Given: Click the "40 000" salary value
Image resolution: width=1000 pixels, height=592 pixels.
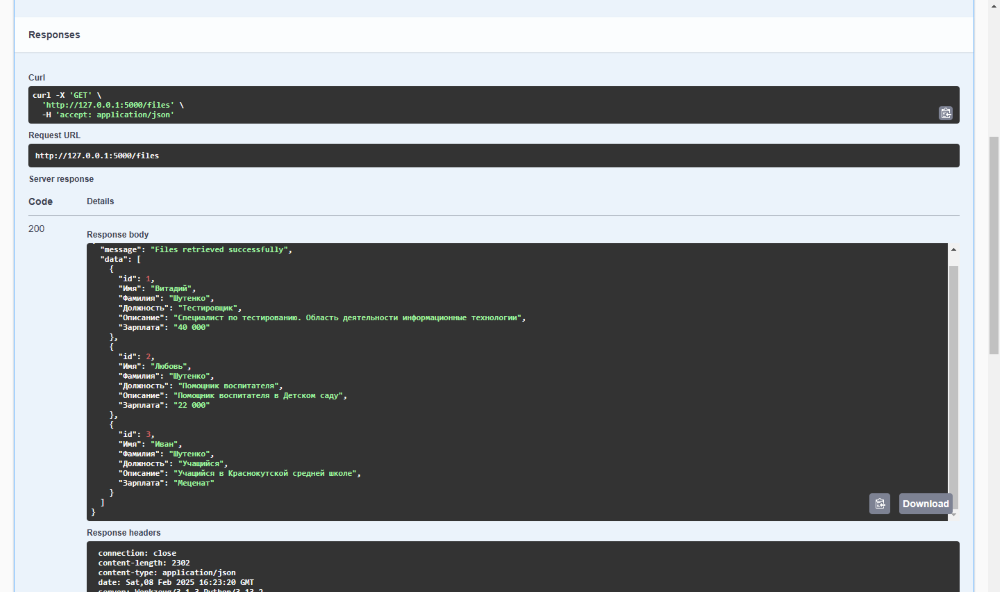Looking at the screenshot, I should 190,327.
